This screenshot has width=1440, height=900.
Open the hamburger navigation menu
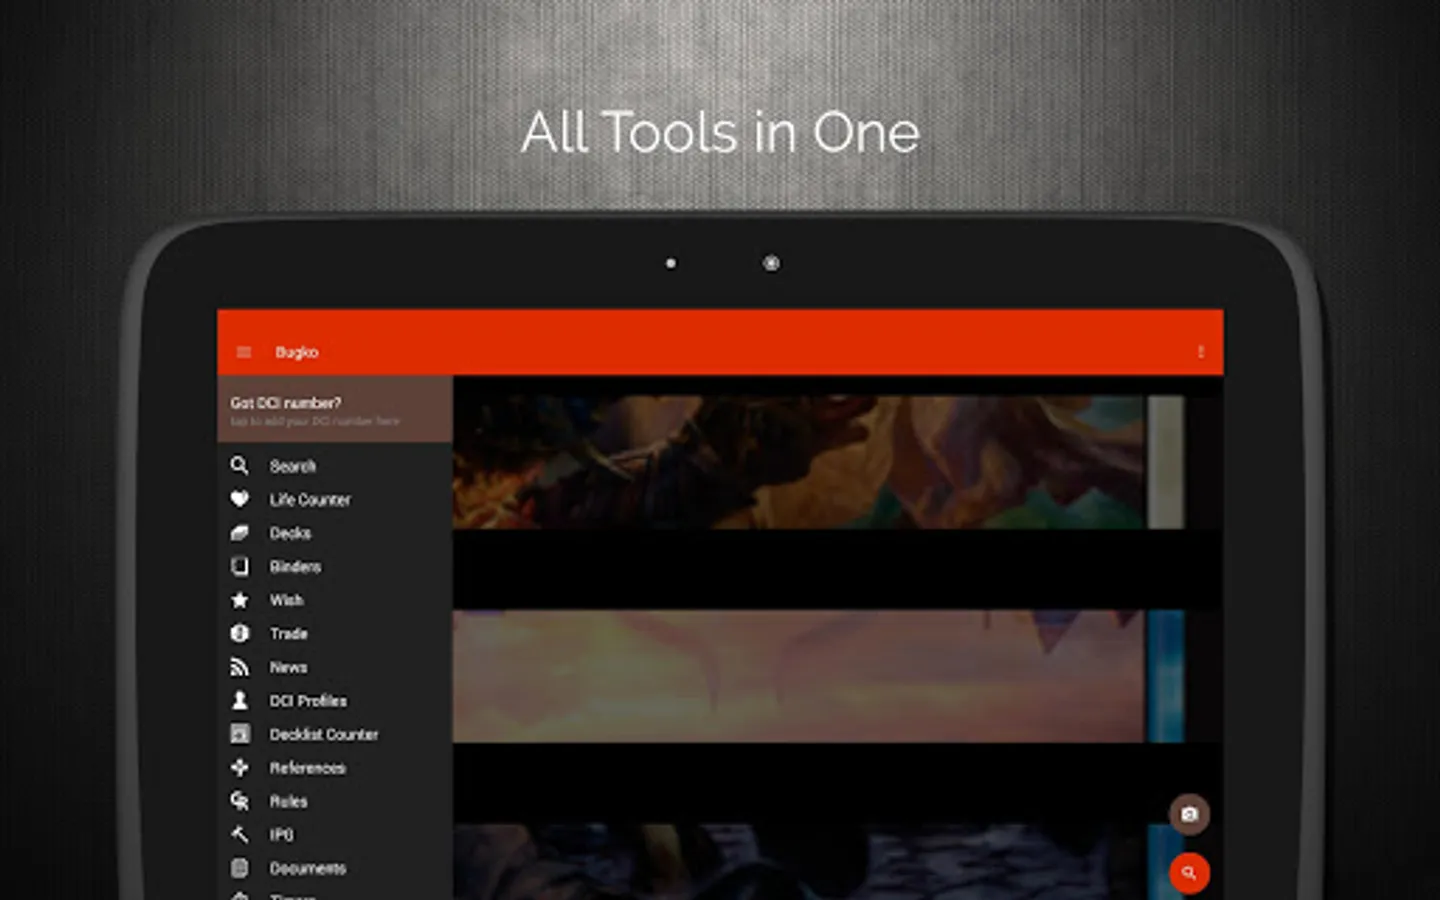pyautogui.click(x=243, y=352)
